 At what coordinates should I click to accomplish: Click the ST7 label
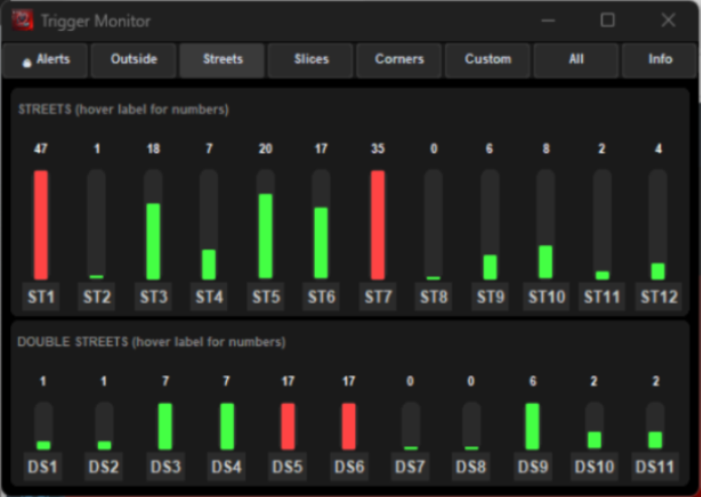(378, 297)
